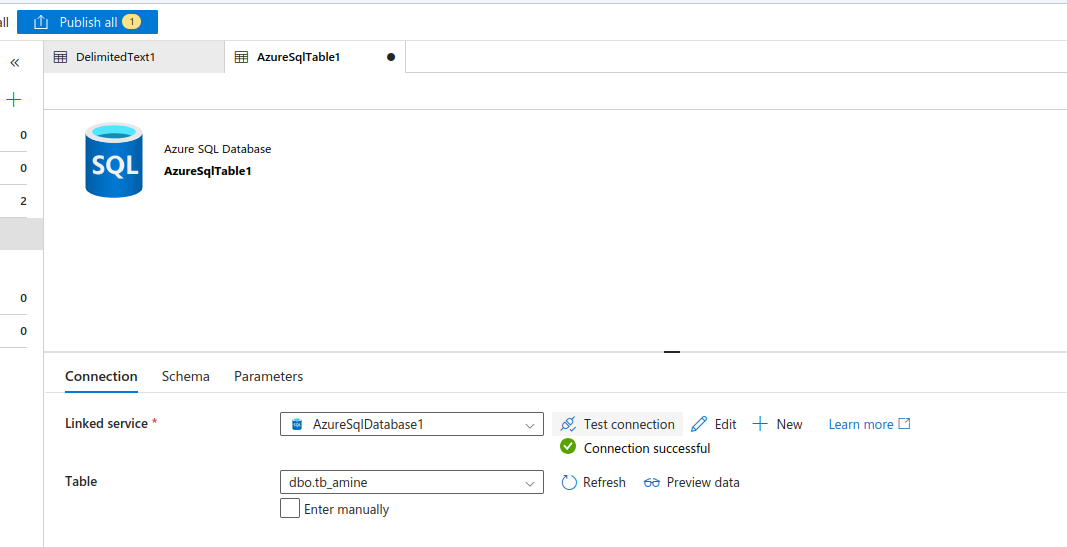Click the Publish all button
Screen dimensions: 1067x547
click(x=87, y=22)
